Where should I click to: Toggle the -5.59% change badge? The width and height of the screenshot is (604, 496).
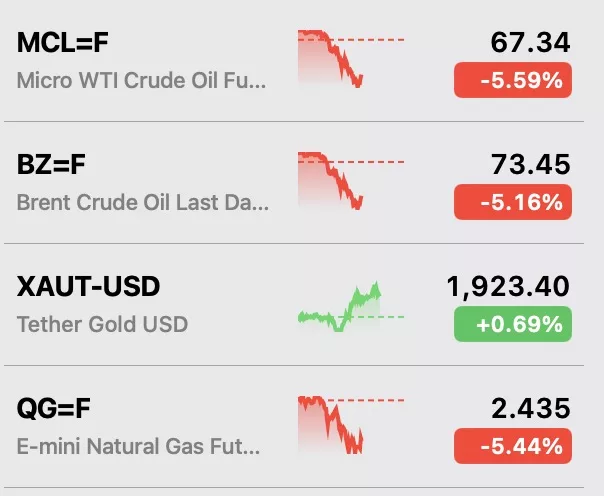pos(513,80)
